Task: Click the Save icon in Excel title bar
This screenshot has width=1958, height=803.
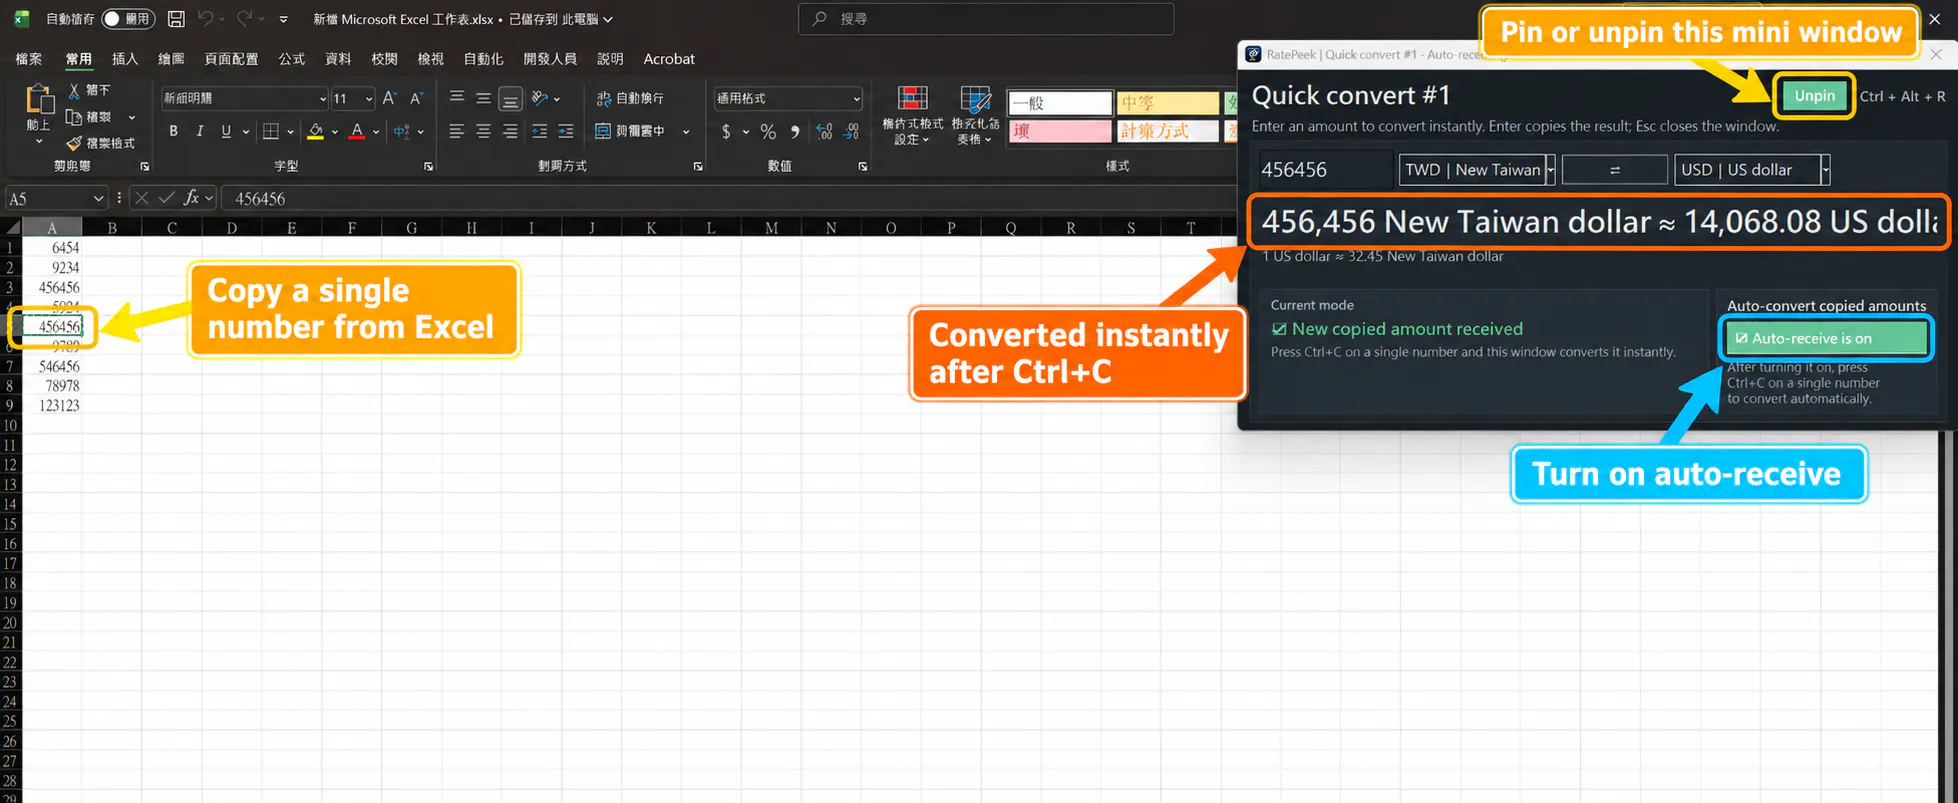Action: click(x=176, y=19)
